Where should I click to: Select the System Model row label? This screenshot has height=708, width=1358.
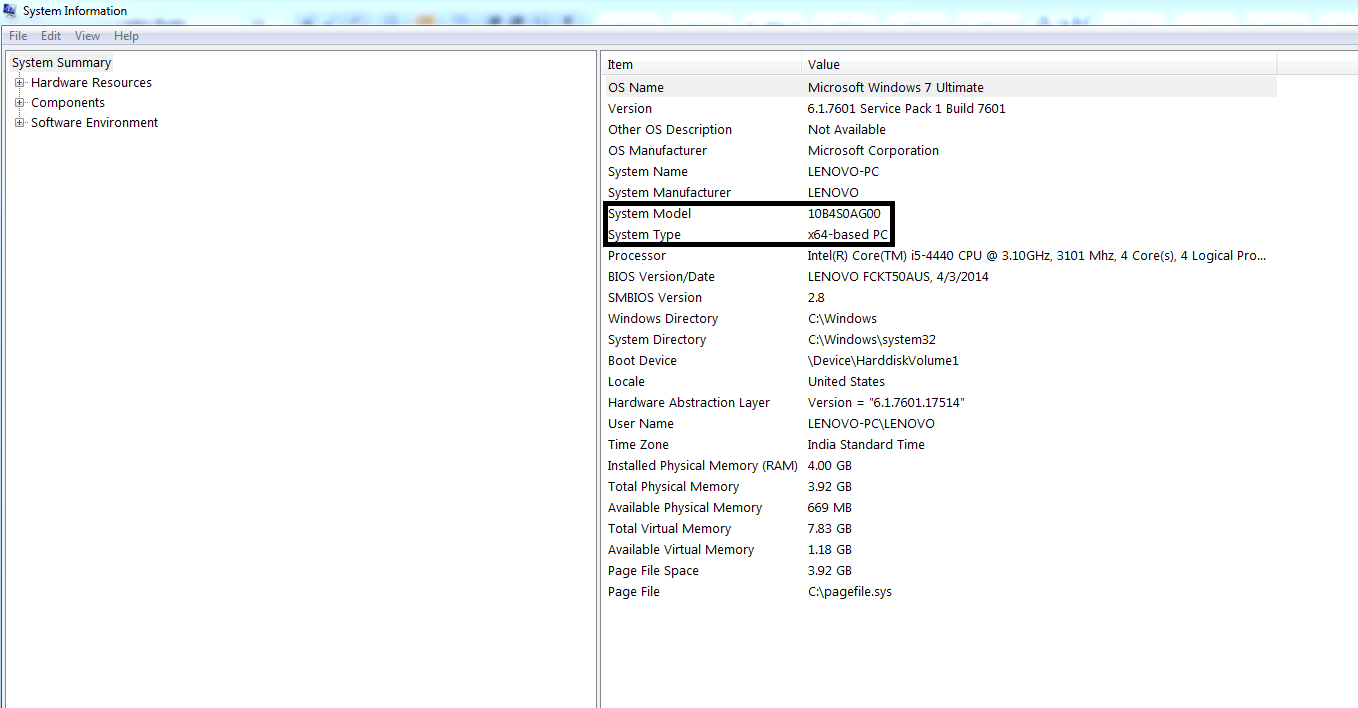650,214
